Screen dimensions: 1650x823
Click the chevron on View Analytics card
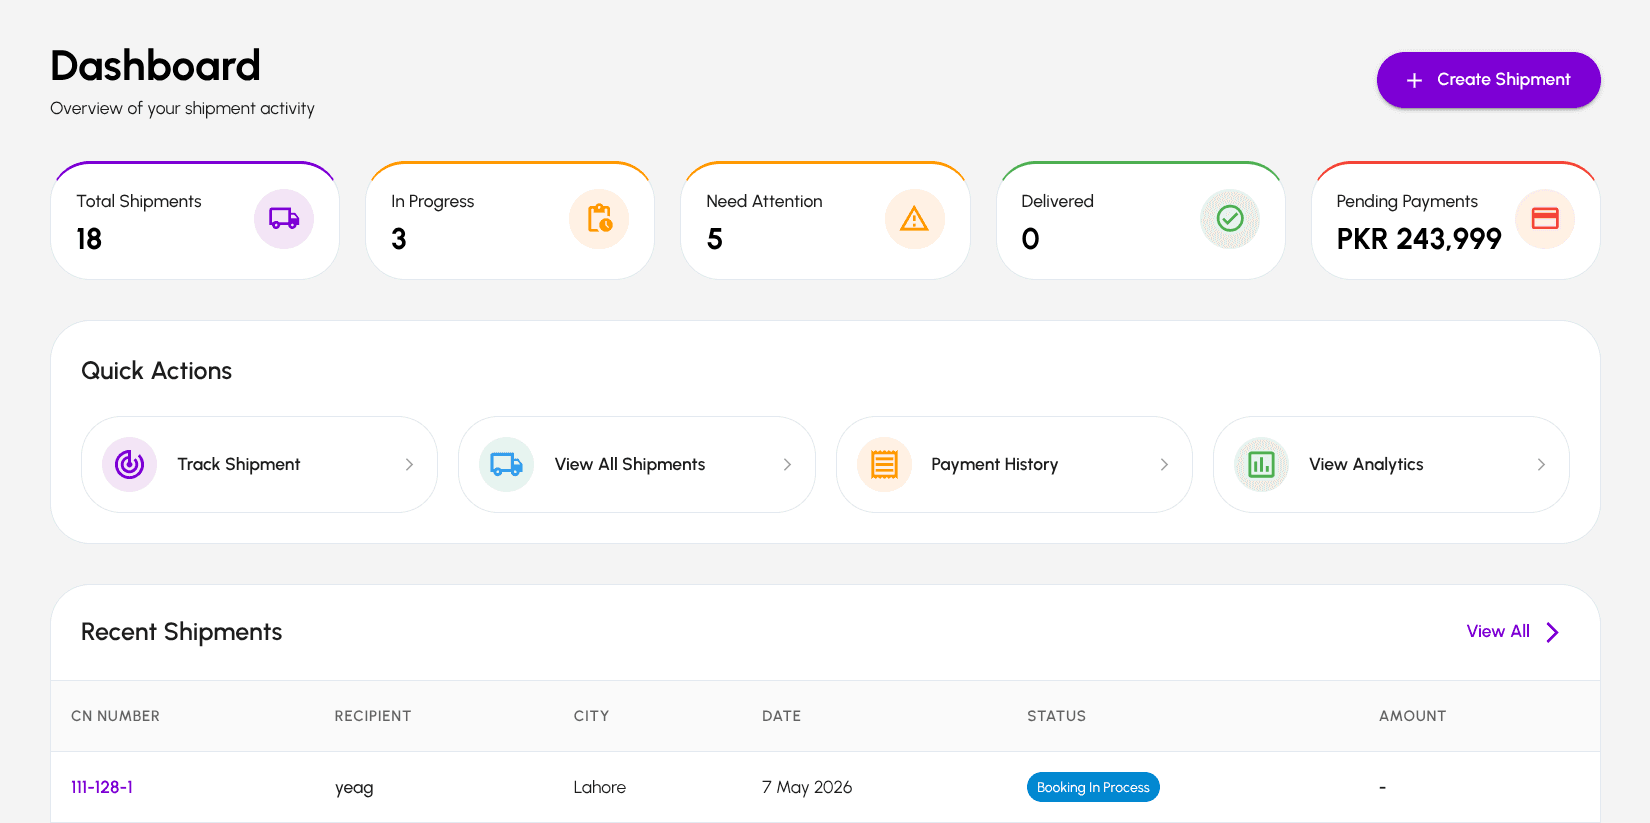(x=1541, y=465)
